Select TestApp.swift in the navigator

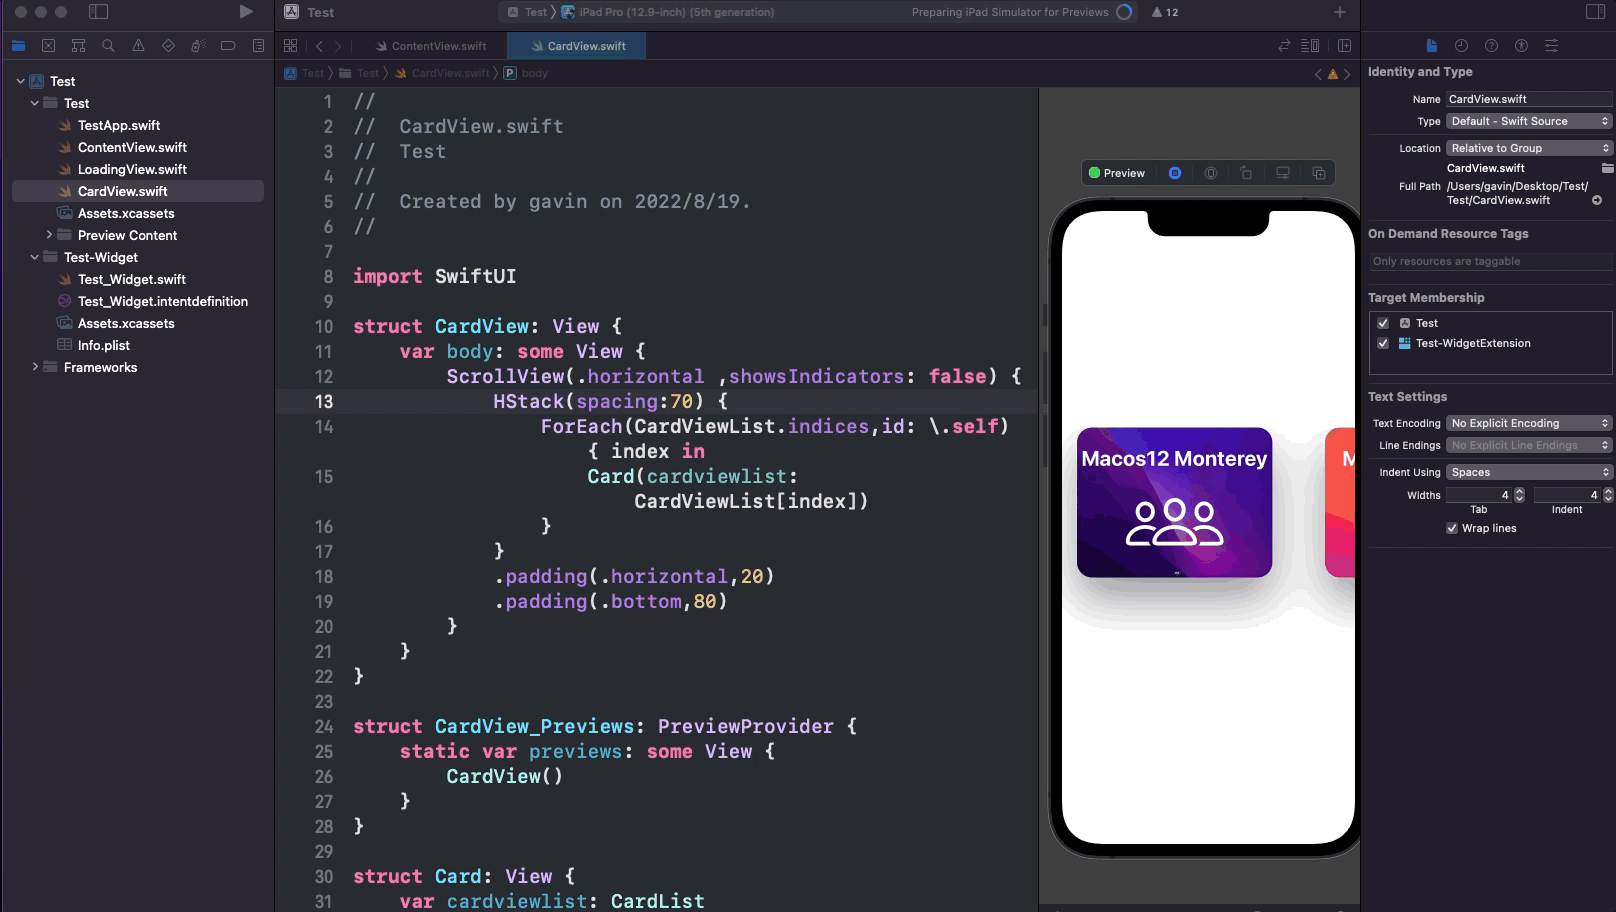[119, 125]
